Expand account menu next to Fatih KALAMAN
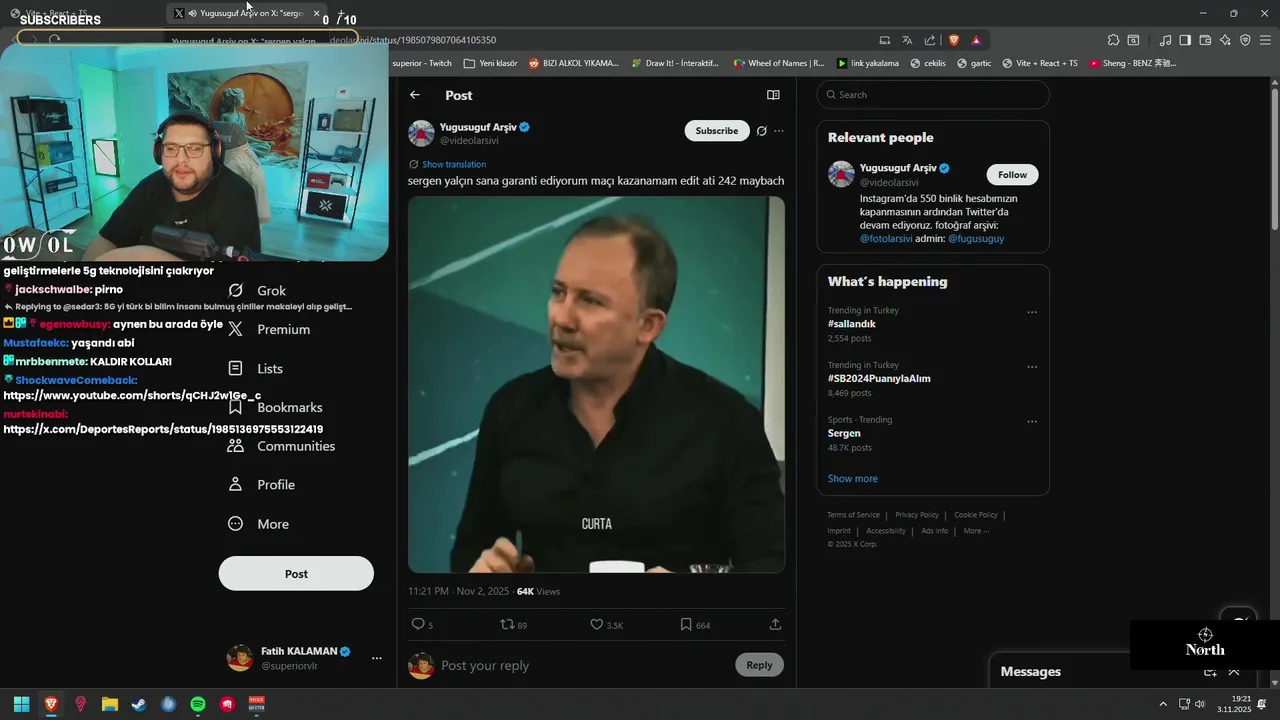This screenshot has width=1280, height=720. coord(376,658)
